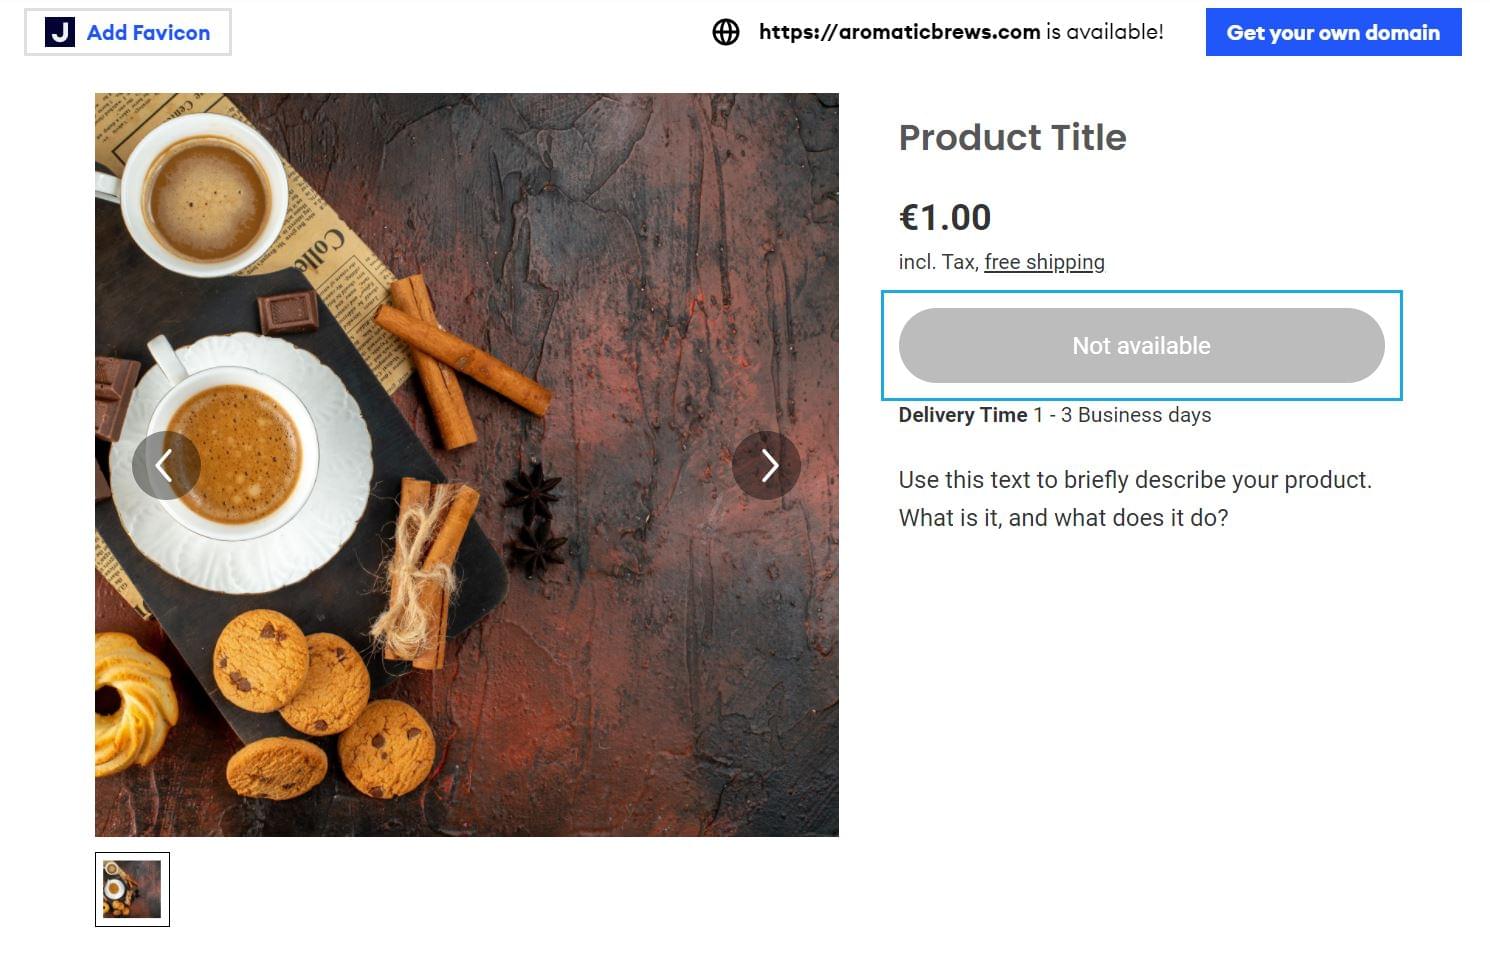The width and height of the screenshot is (1490, 970).
Task: Click 'What is it, and what does it do?' line
Action: coord(1063,518)
